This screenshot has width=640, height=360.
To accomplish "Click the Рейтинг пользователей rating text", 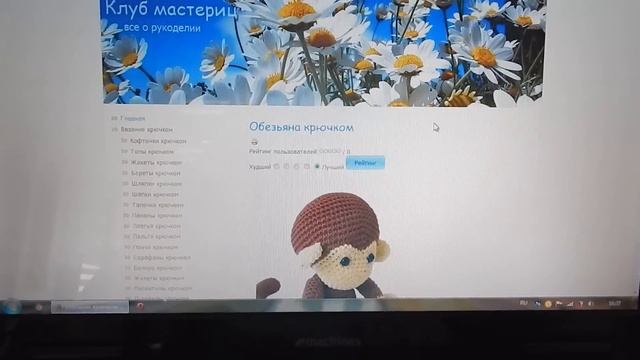I will [283, 151].
